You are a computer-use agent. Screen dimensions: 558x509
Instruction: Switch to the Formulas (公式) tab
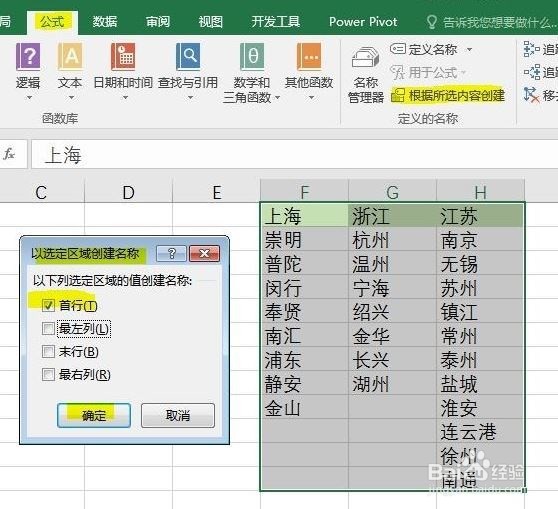(x=52, y=22)
